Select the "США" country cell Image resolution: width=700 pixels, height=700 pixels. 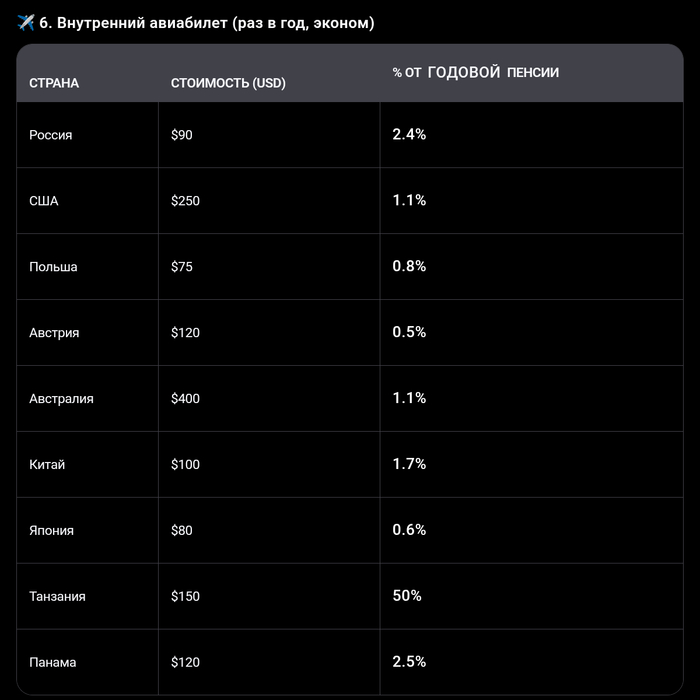tap(44, 201)
